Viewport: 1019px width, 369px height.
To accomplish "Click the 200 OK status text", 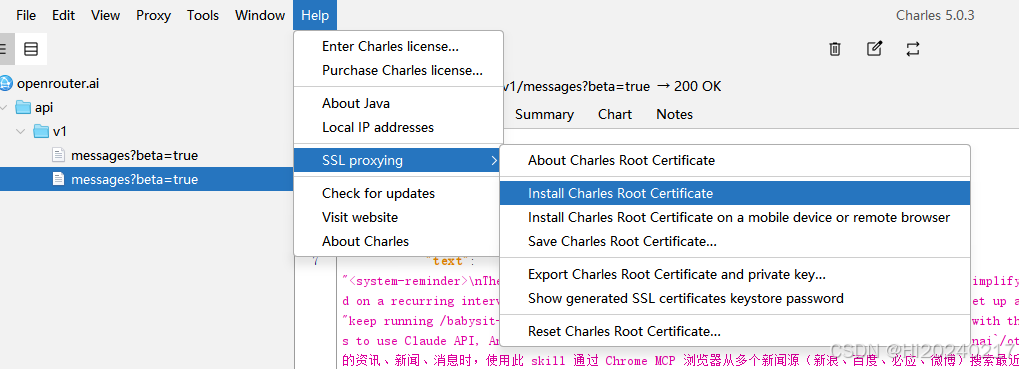I will [697, 86].
